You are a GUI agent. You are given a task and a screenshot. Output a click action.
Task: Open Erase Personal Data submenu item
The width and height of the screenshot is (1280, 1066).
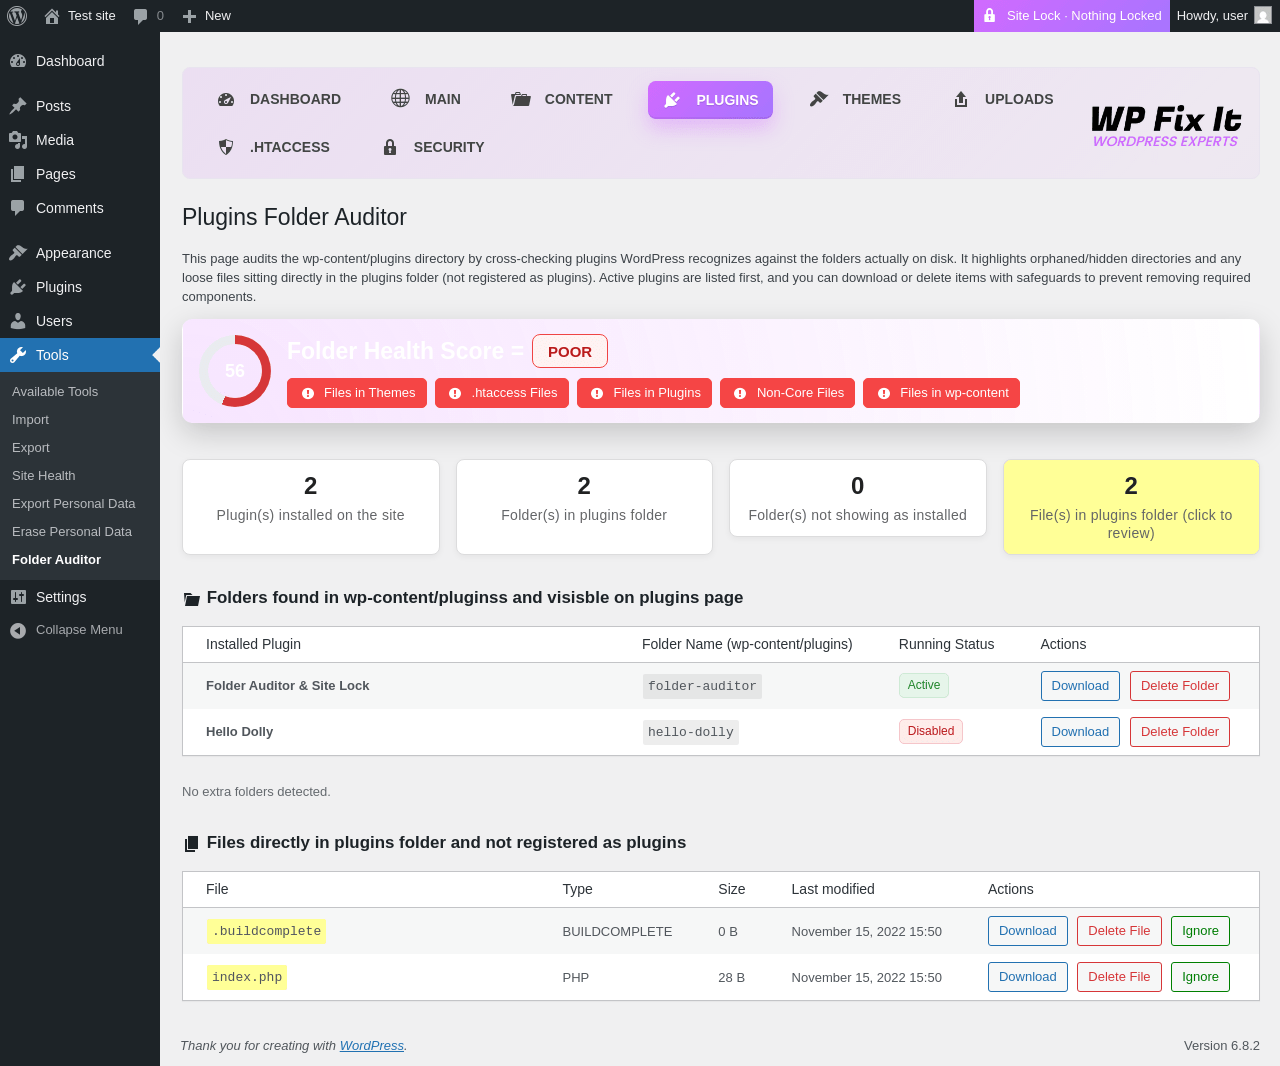pyautogui.click(x=72, y=532)
